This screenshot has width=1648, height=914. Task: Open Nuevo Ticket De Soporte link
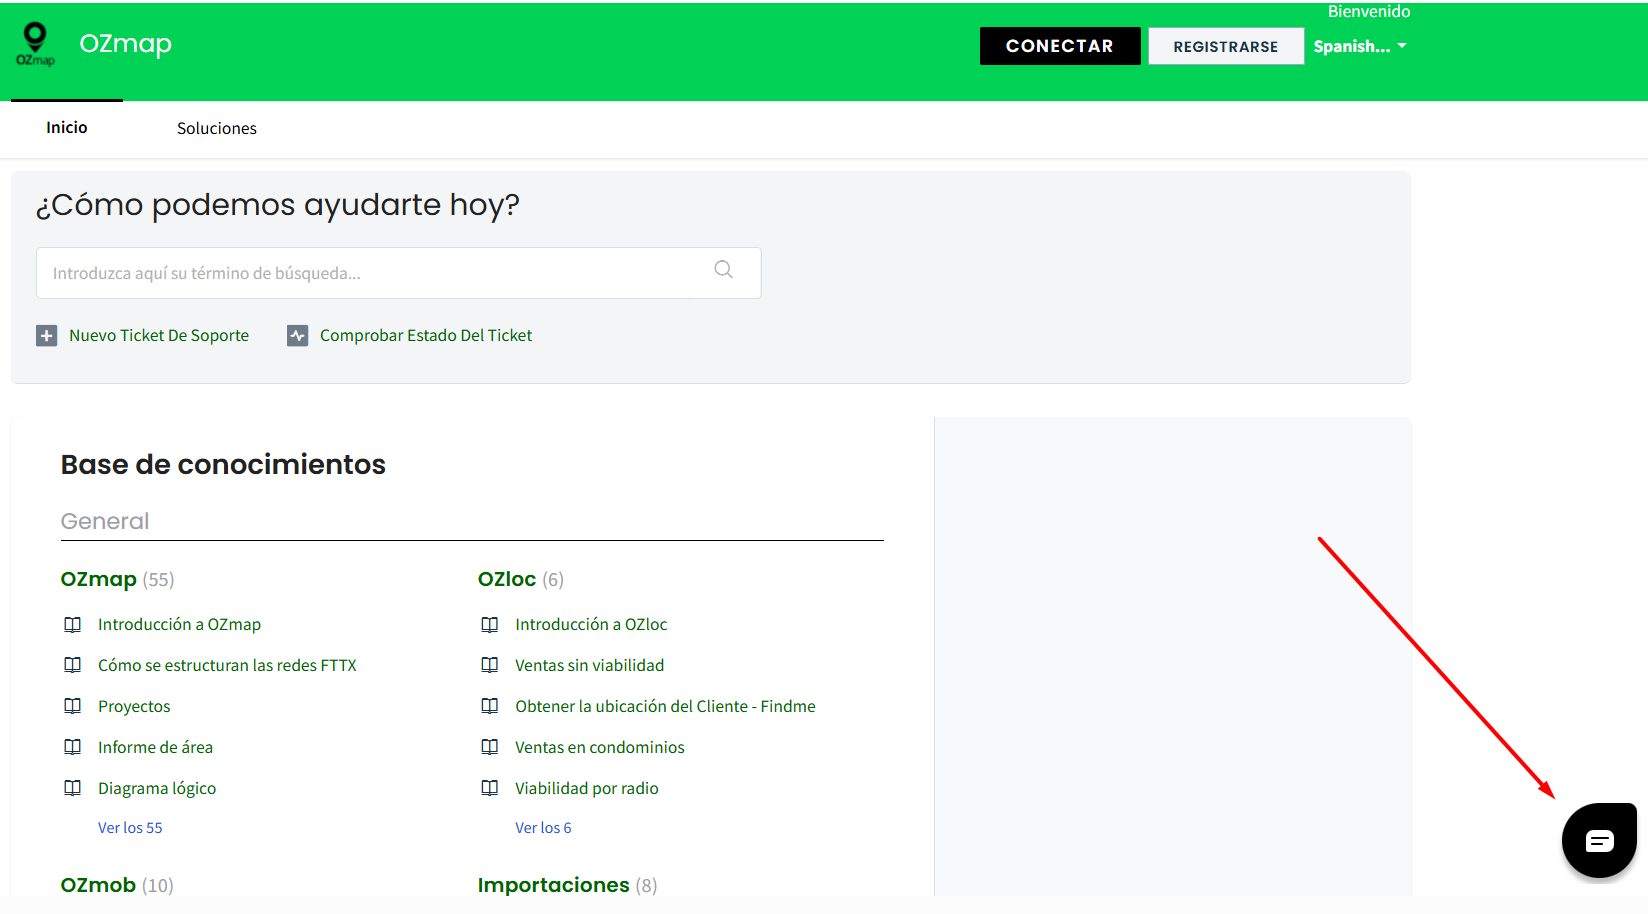(159, 336)
